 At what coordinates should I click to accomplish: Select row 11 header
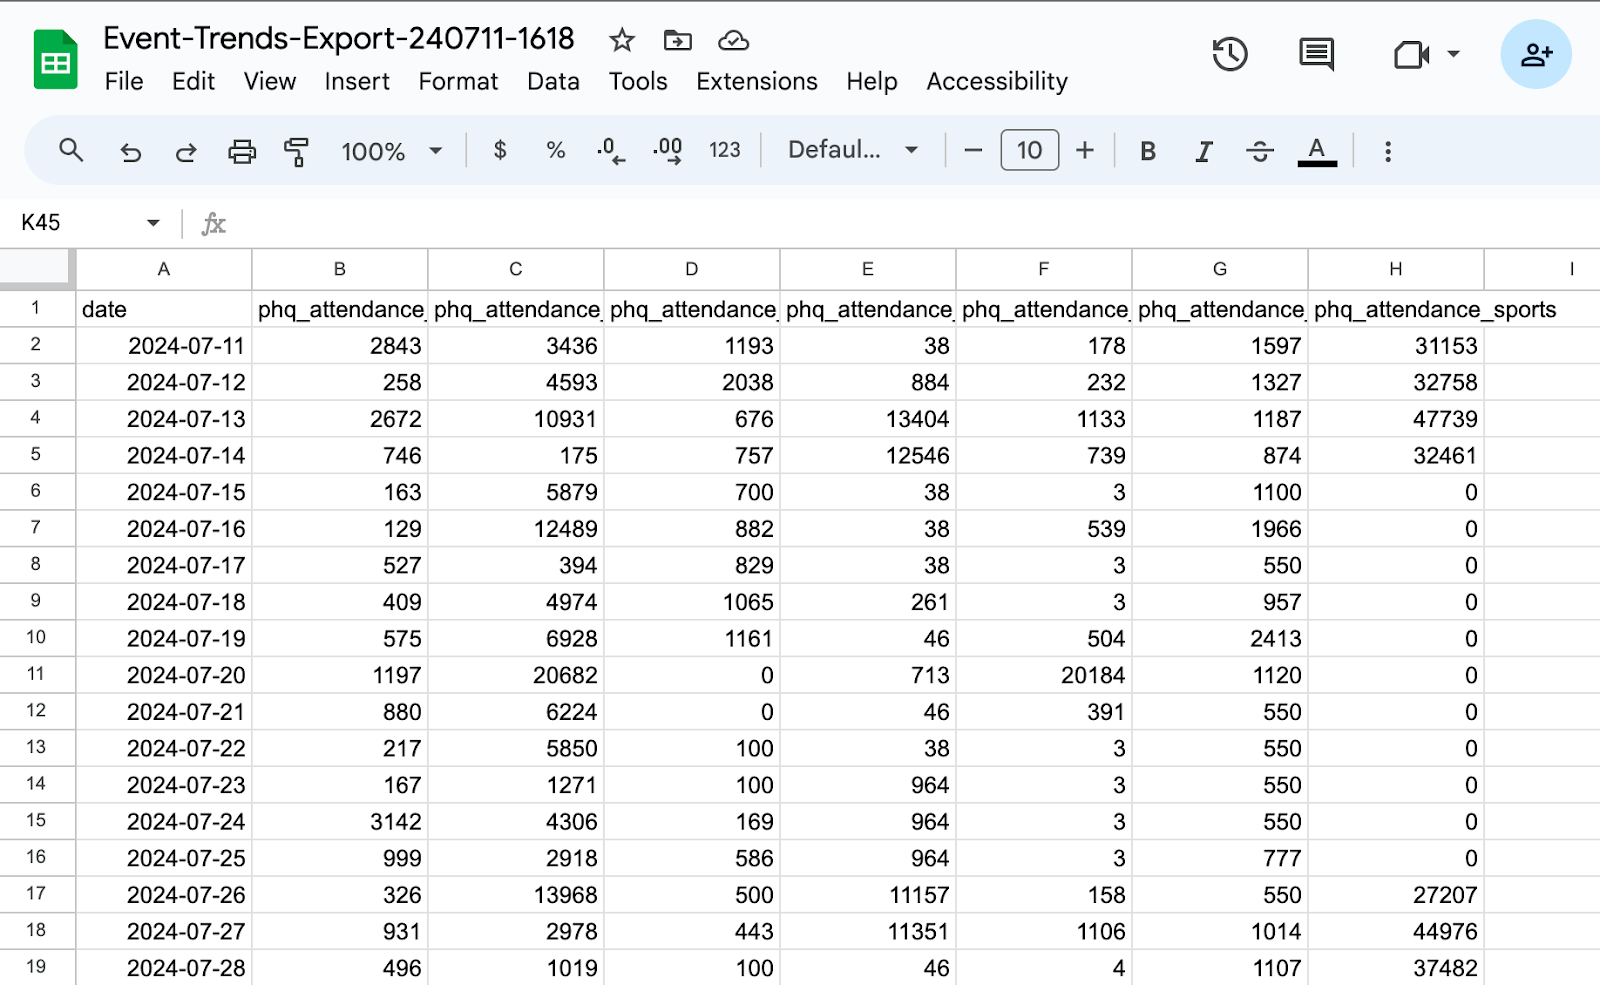[x=37, y=674]
